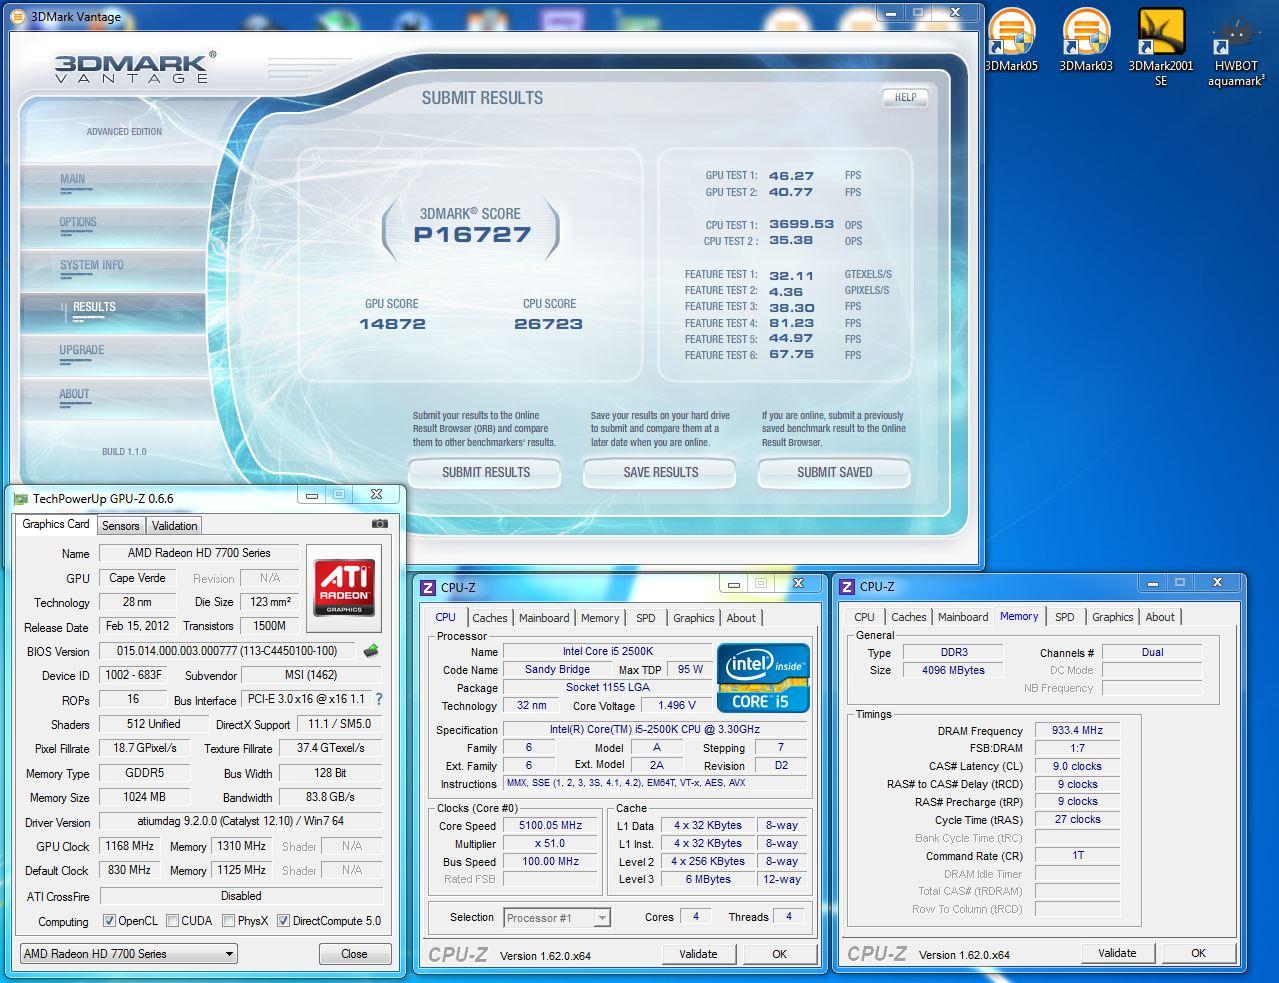
Task: Open the AMD Radeon HD 7700 Series dropdown
Action: click(x=128, y=954)
